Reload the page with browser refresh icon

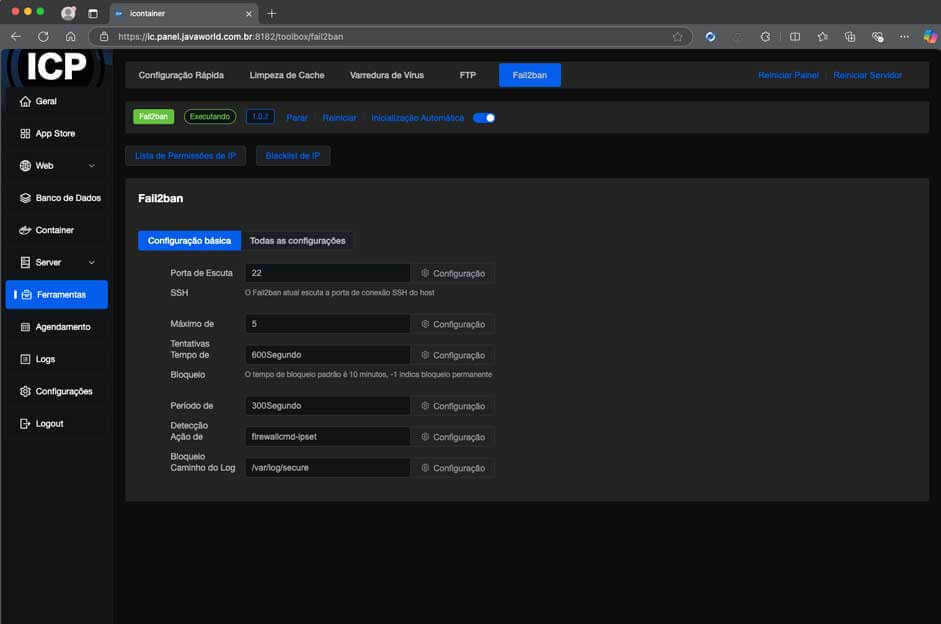[x=43, y=36]
